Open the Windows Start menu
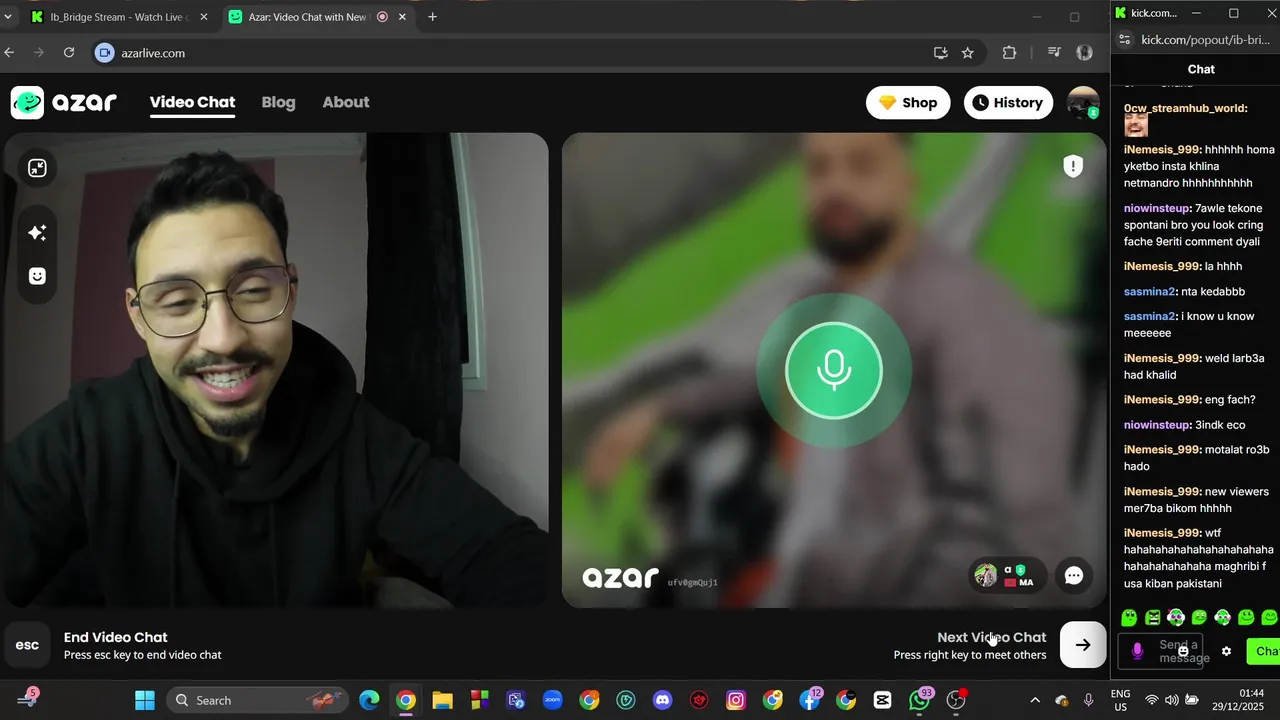Screen dimensions: 1280x720 [145, 700]
